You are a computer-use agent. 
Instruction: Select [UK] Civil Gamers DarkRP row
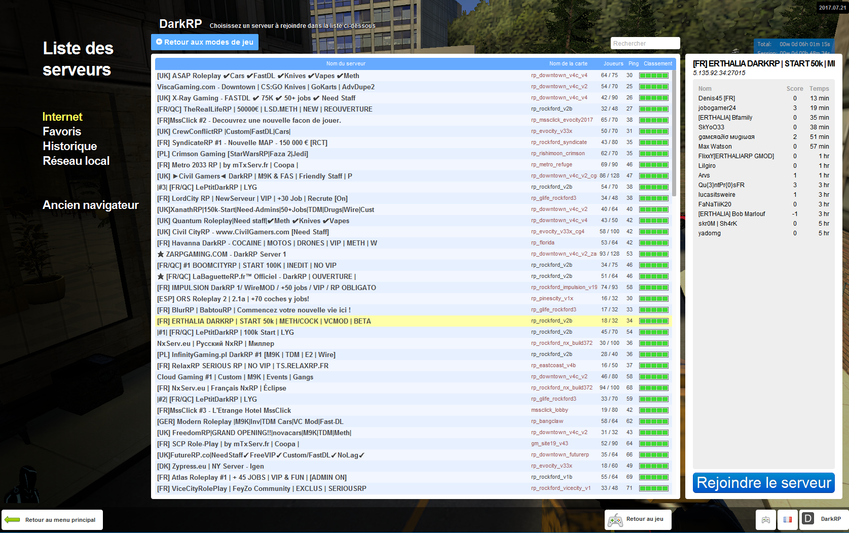pyautogui.click(x=413, y=176)
